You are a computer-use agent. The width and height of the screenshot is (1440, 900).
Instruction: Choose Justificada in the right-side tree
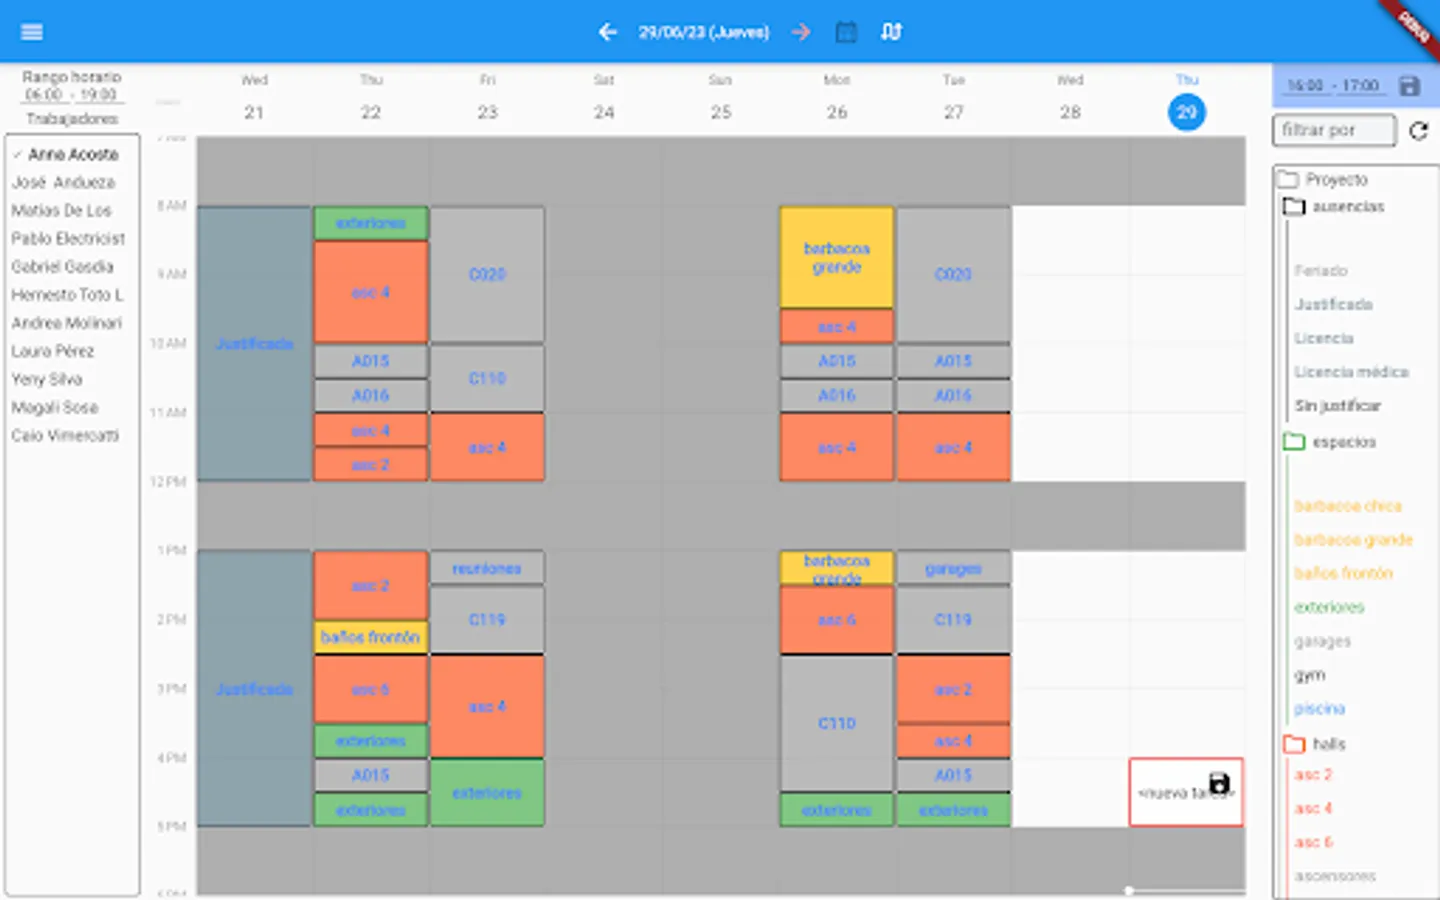[1334, 304]
